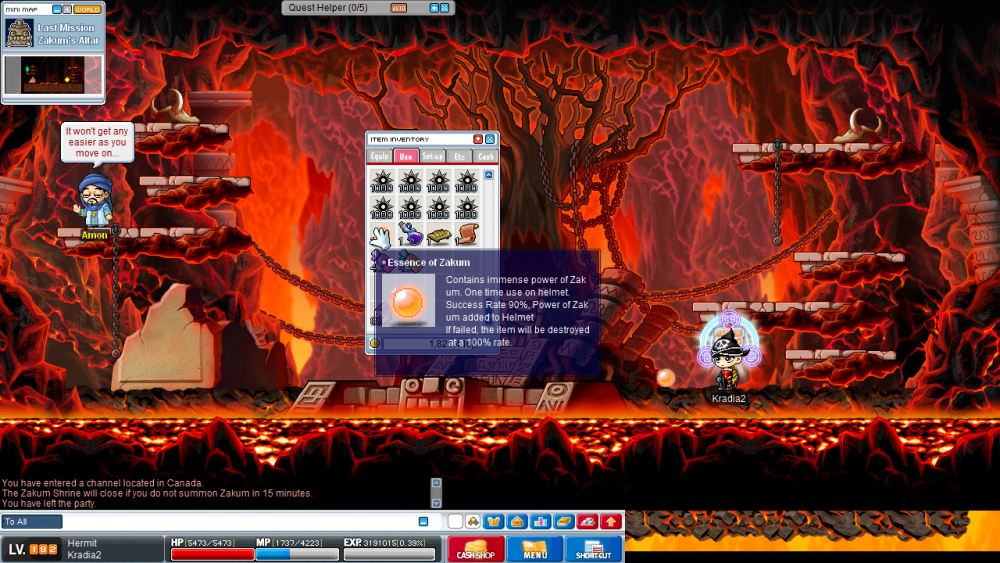This screenshot has height=563, width=1000.
Task: Click the red HP bar
Action: click(x=212, y=554)
